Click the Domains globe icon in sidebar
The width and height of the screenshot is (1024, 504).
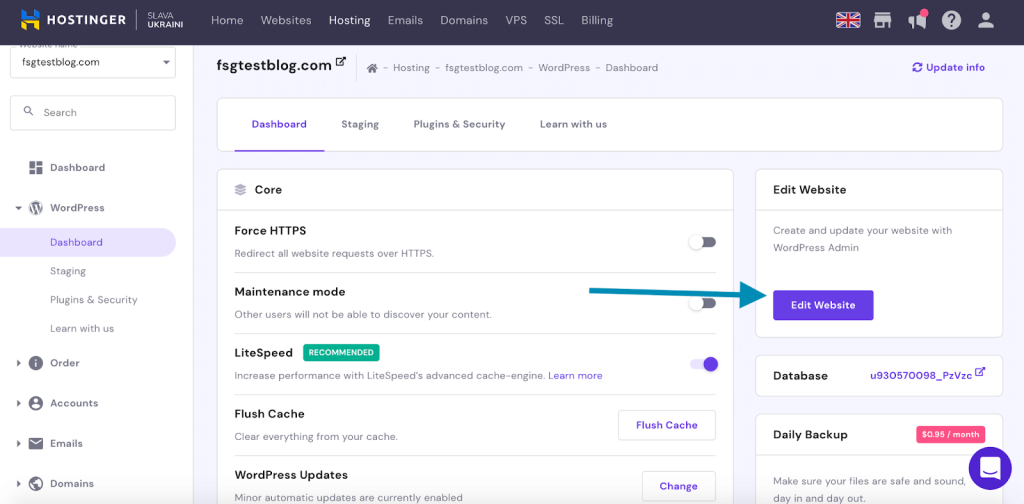coord(35,484)
